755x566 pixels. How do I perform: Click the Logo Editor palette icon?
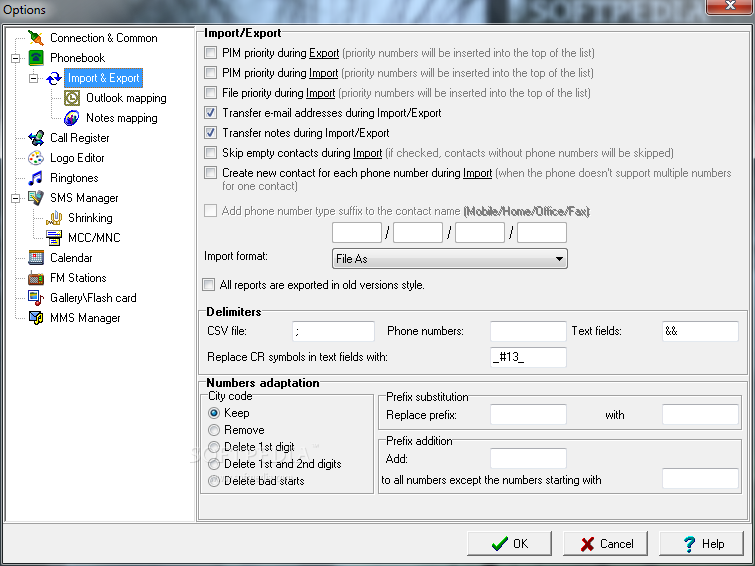[x=36, y=158]
